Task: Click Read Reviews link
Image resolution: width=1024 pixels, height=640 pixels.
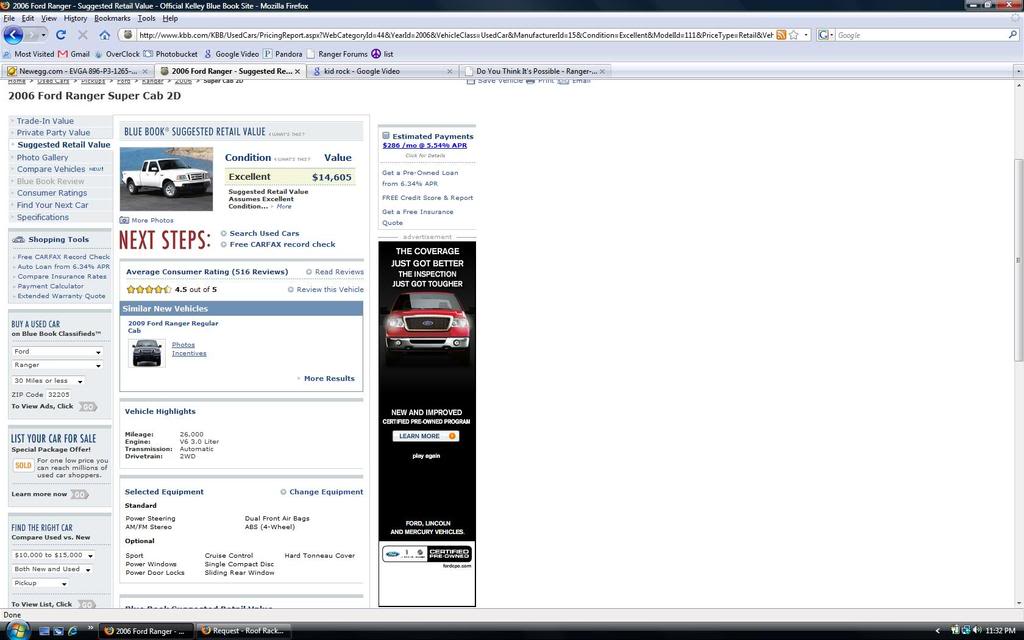Action: point(339,272)
